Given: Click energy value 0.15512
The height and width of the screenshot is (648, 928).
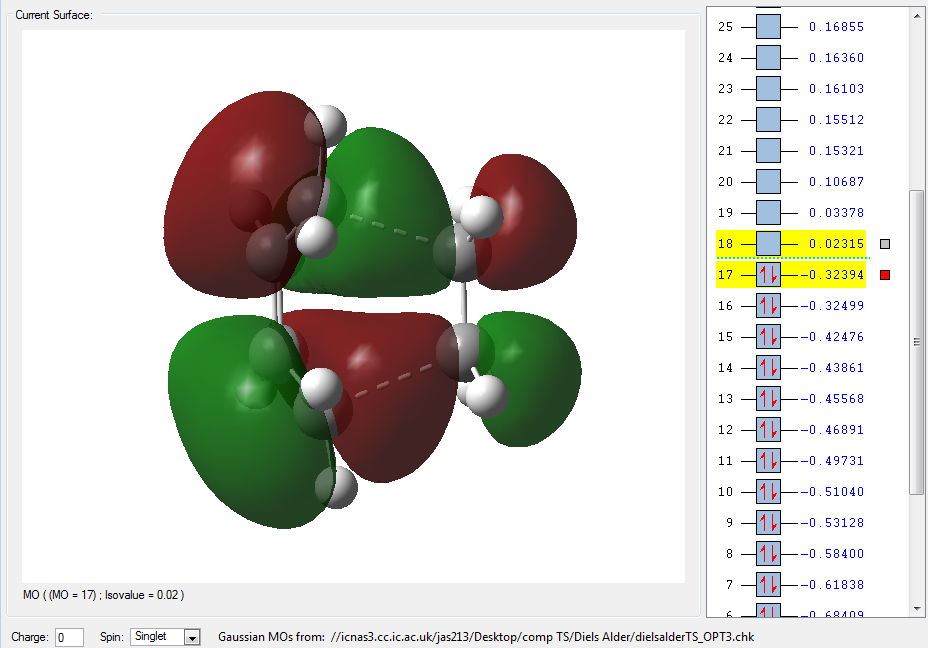Looking at the screenshot, I should [x=836, y=120].
